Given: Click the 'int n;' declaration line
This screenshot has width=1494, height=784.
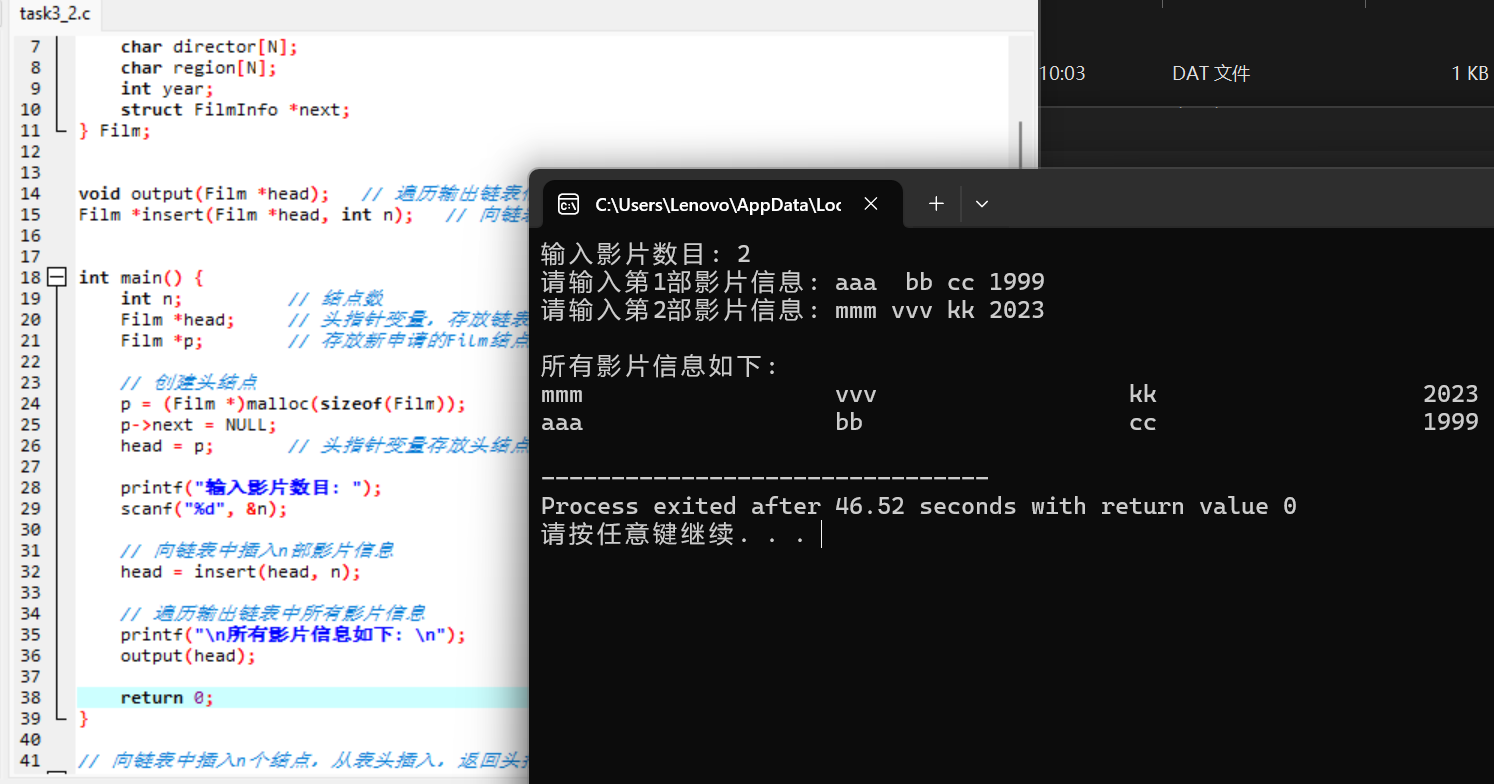Looking at the screenshot, I should coord(151,298).
